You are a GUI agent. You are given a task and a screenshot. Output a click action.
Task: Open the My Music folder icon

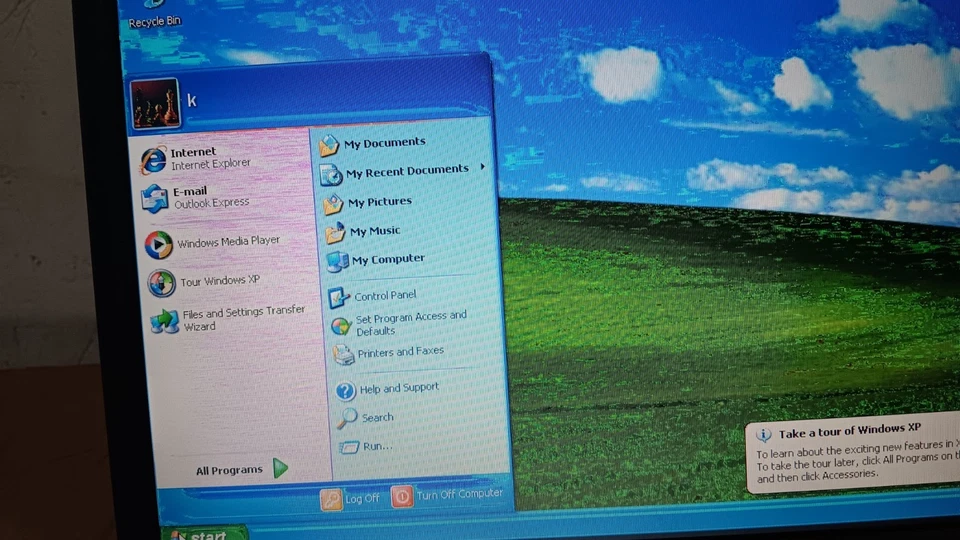click(x=336, y=233)
